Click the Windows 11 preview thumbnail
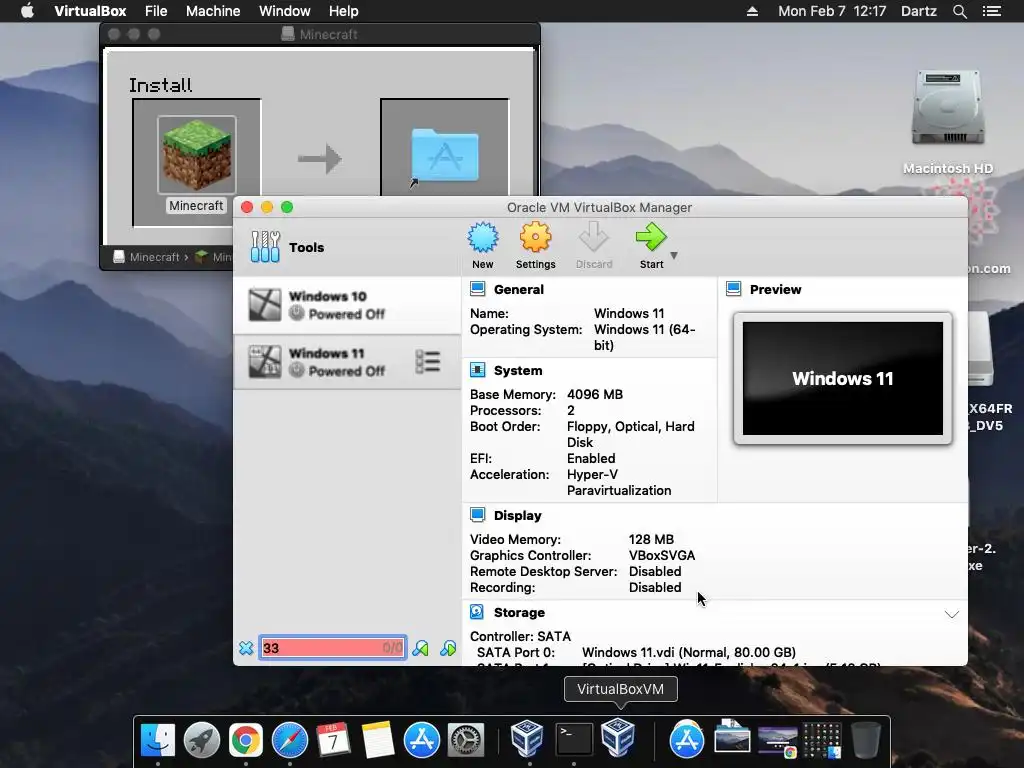Viewport: 1024px width, 768px height. click(842, 378)
